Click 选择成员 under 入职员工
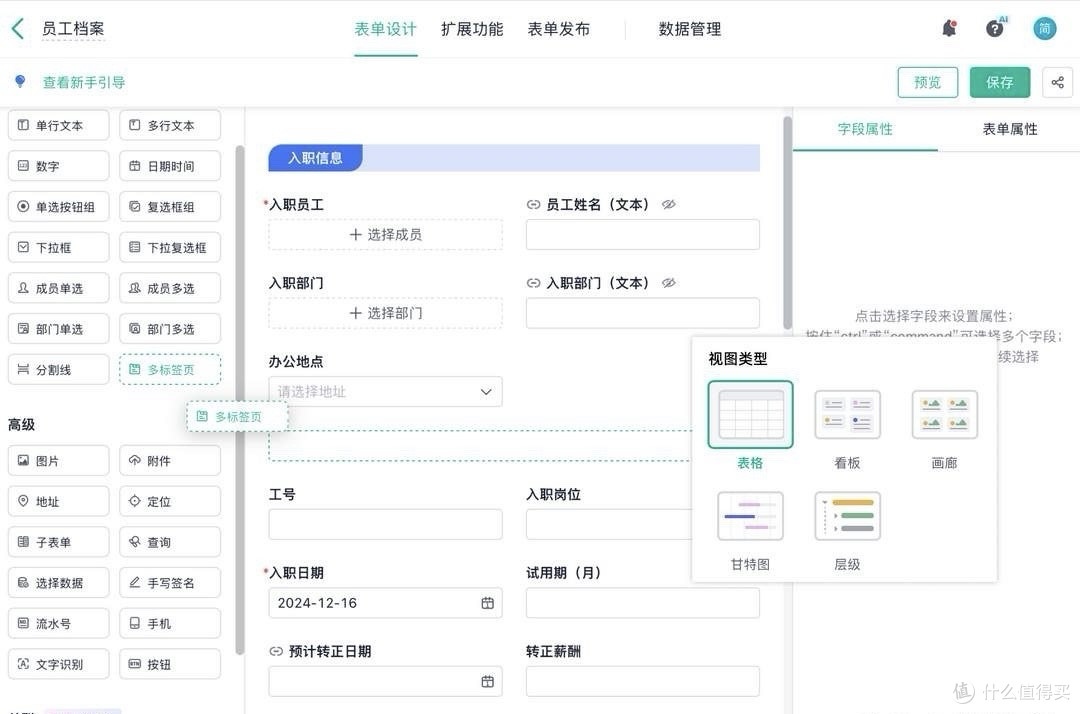The height and width of the screenshot is (714, 1080). 385,235
